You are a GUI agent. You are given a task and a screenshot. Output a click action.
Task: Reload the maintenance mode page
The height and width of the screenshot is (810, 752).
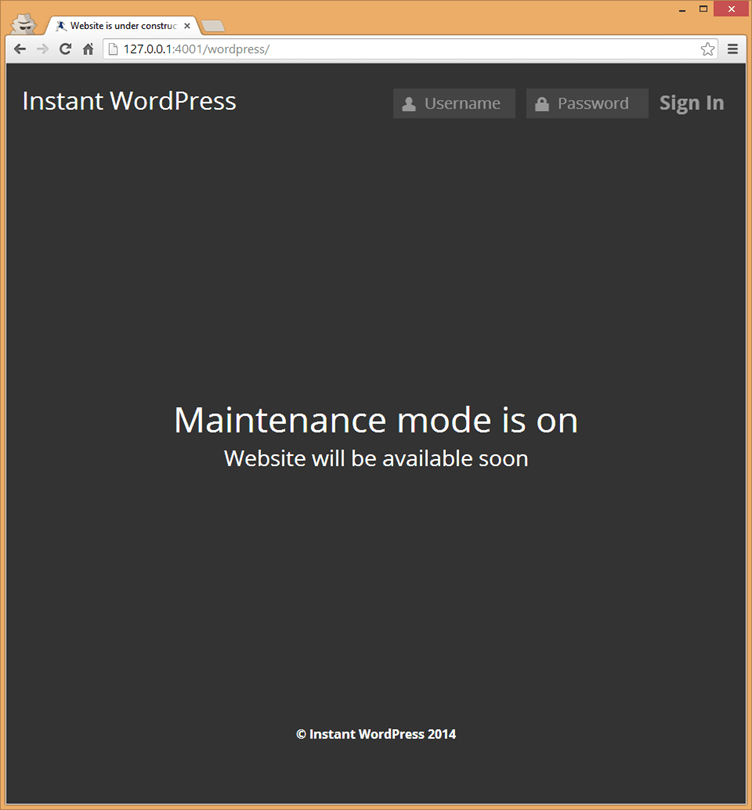click(65, 49)
